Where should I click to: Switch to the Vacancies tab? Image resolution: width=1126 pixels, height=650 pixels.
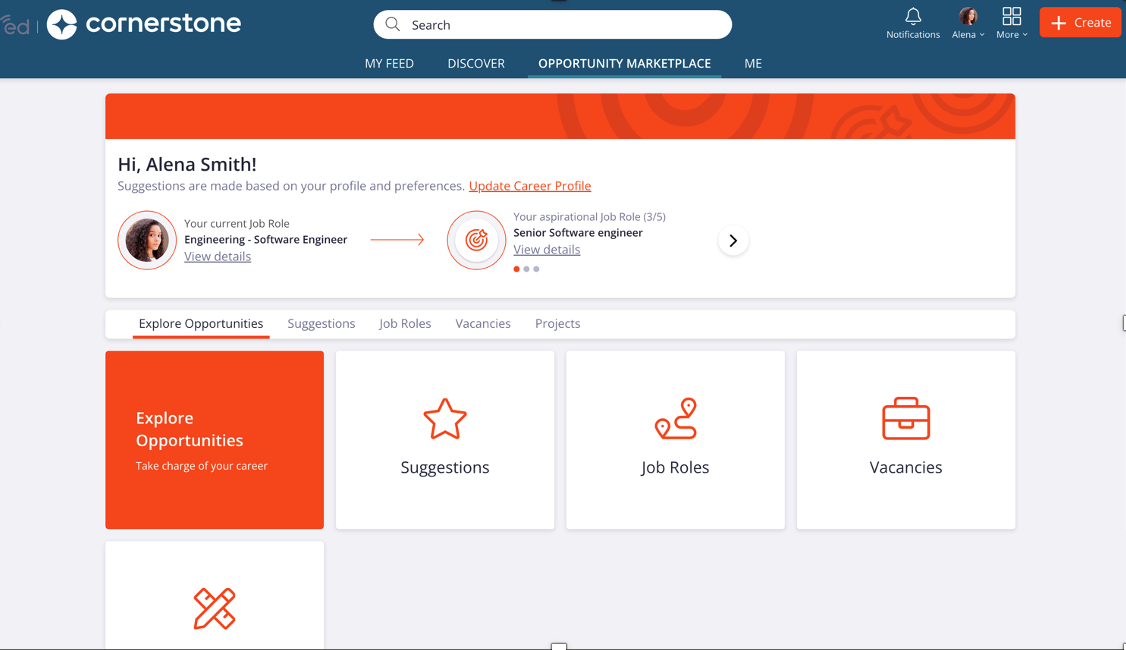tap(483, 324)
